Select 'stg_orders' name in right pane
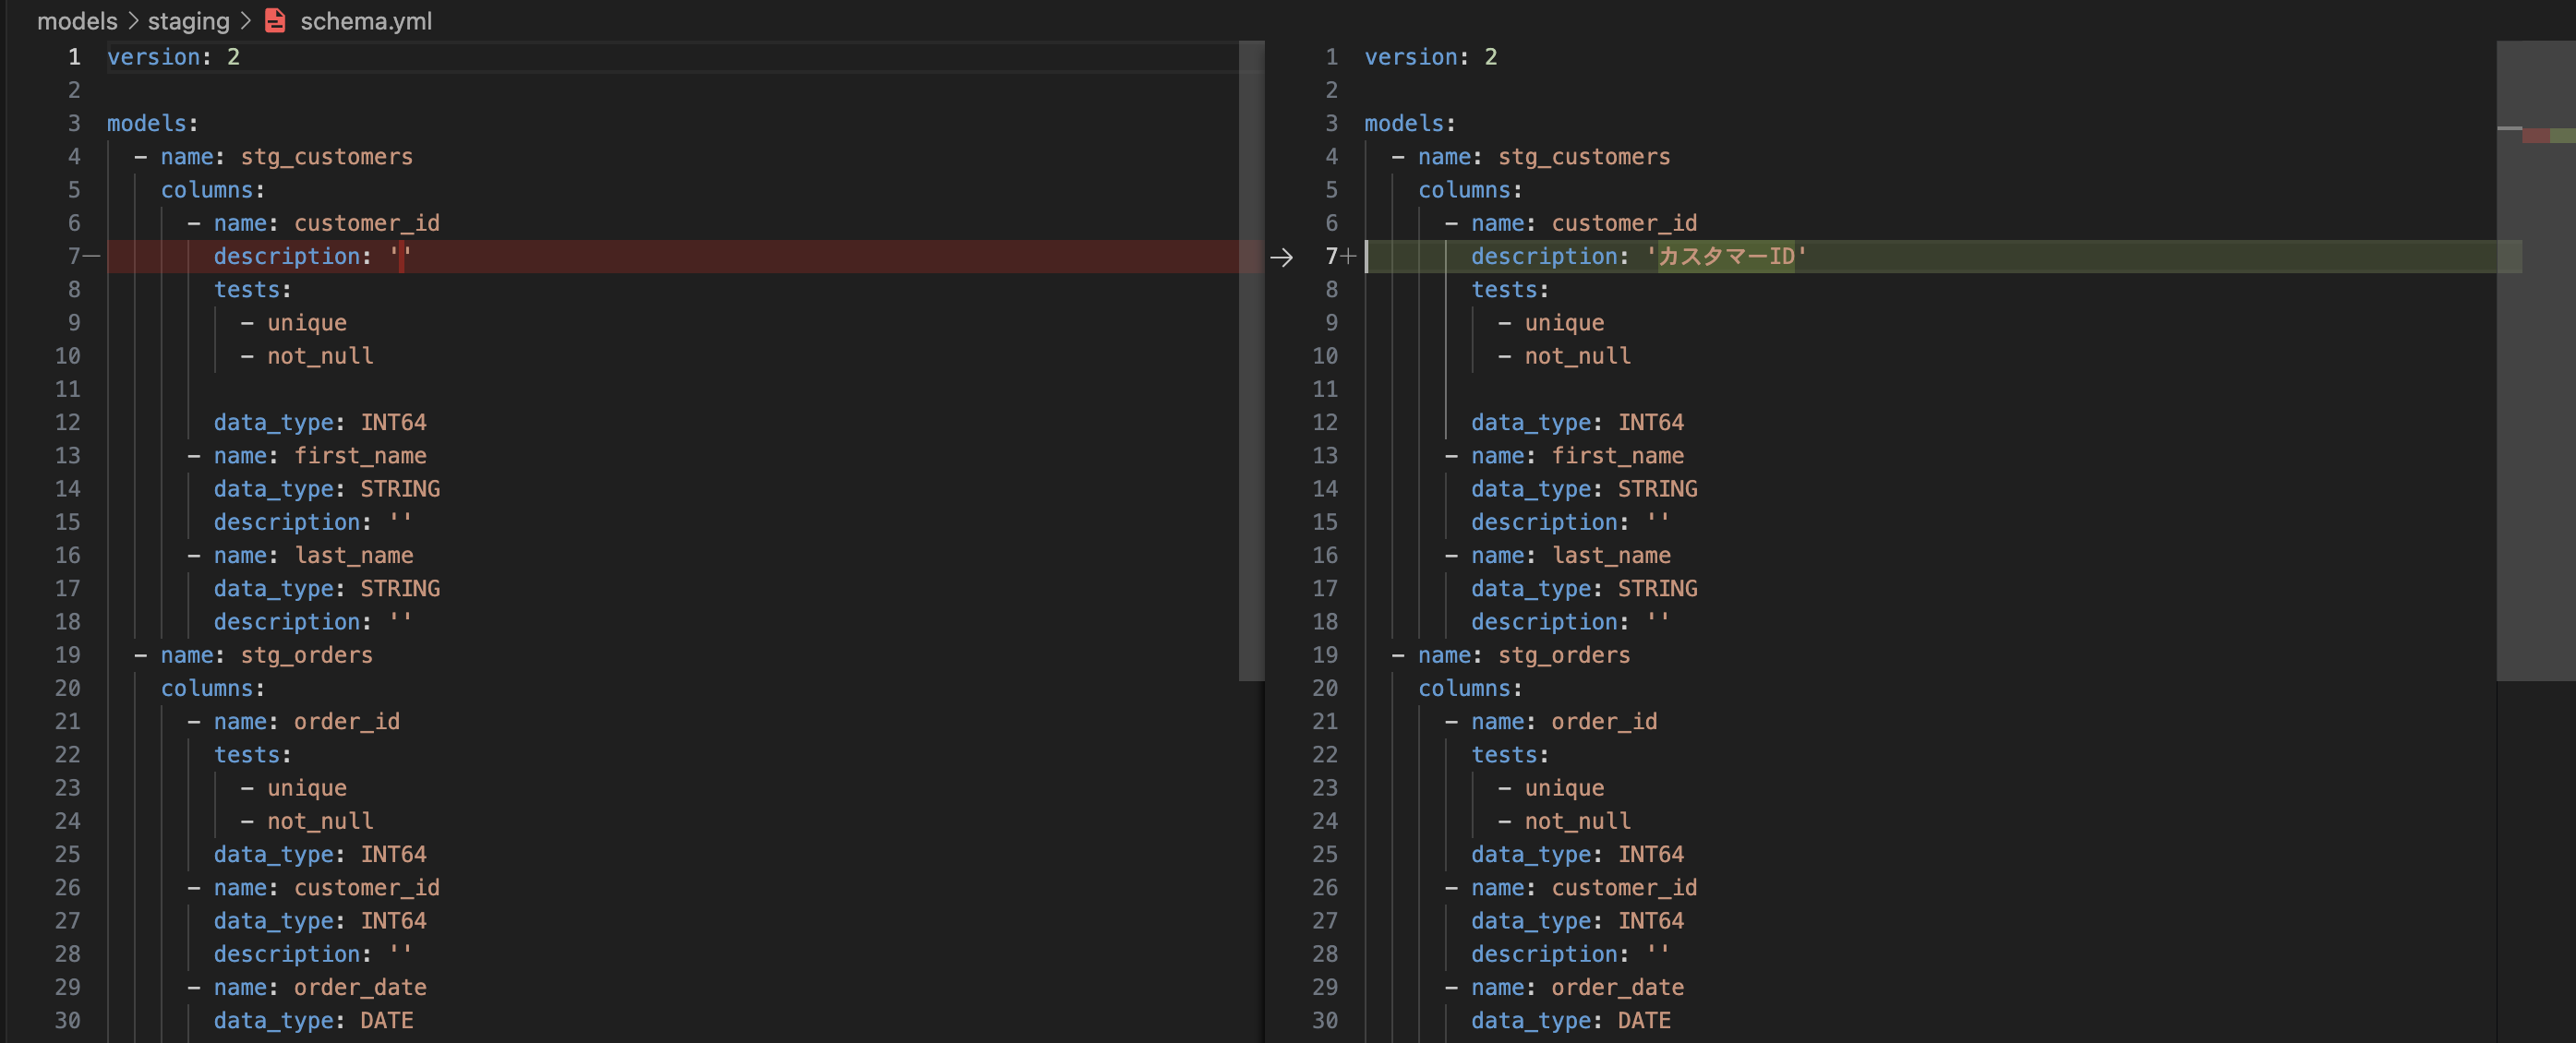2576x1043 pixels. 1564,655
